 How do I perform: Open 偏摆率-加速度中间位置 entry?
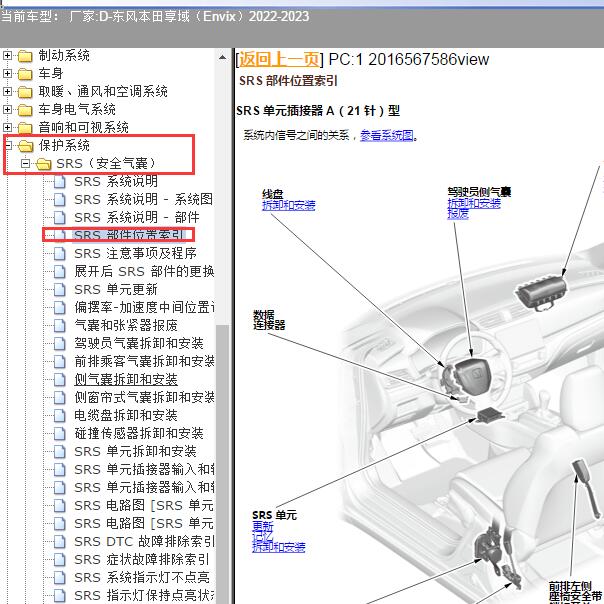click(x=144, y=307)
